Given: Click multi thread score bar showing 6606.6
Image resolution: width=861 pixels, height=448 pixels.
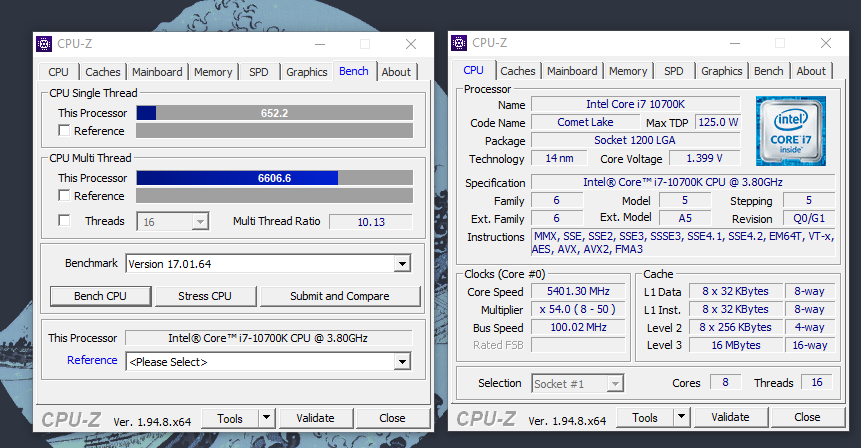Looking at the screenshot, I should [275, 178].
